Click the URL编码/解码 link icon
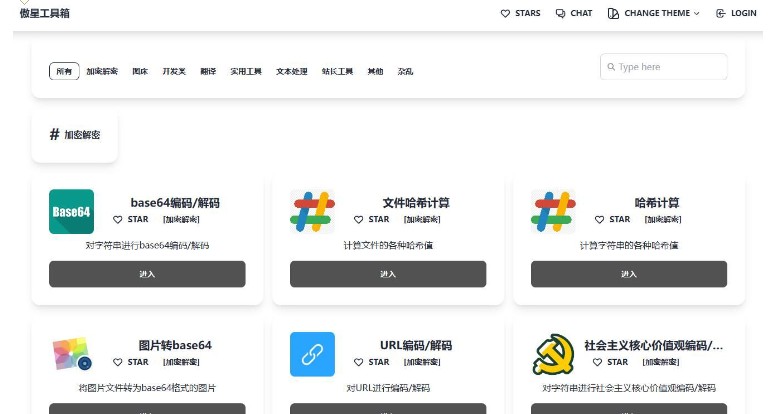777x414 pixels. point(312,354)
